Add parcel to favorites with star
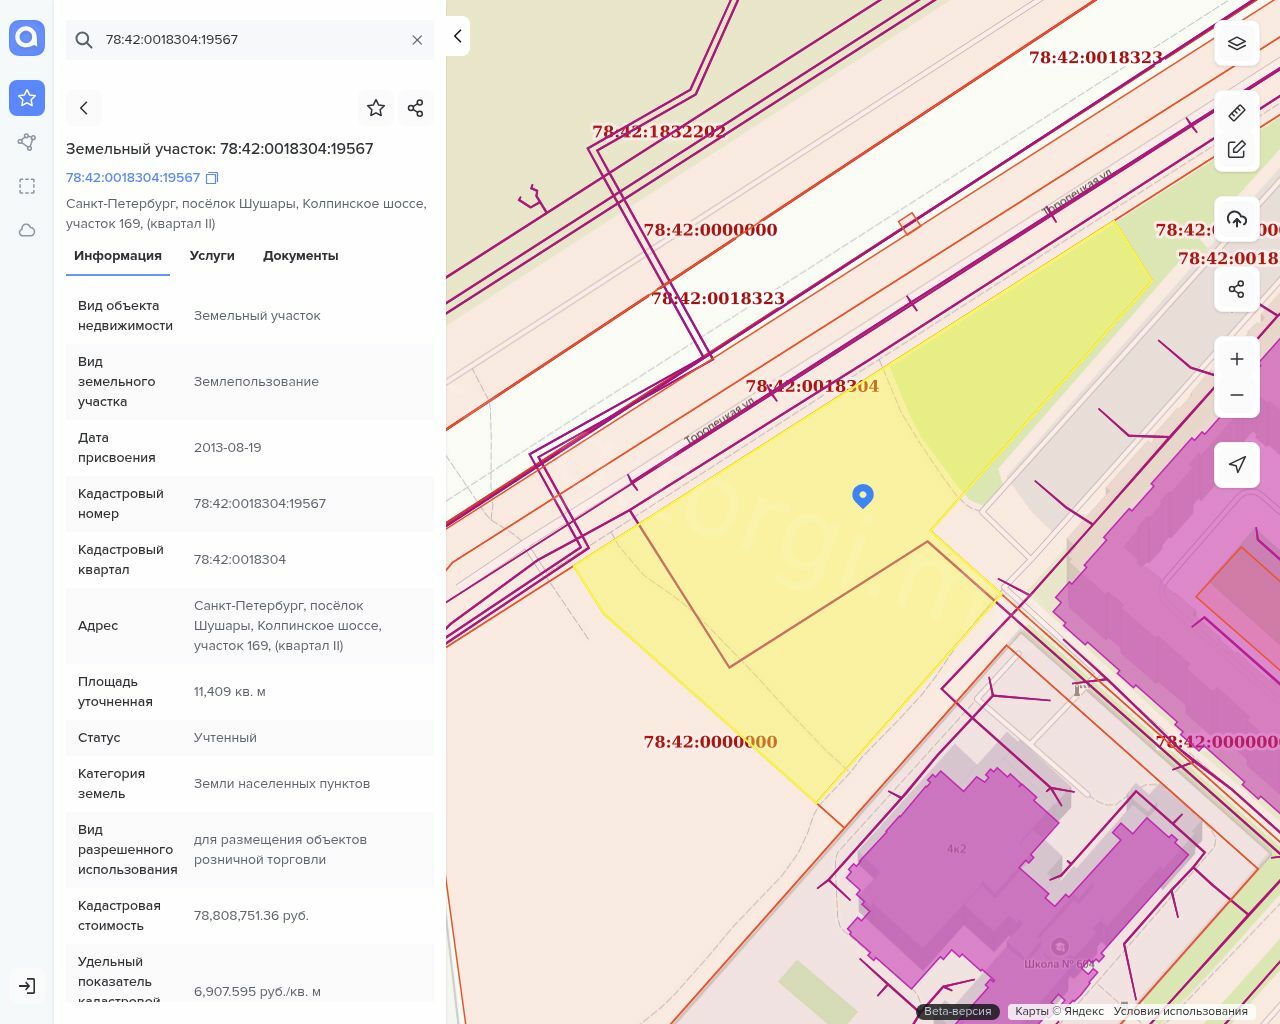Screen dimensions: 1280x1024 376,108
